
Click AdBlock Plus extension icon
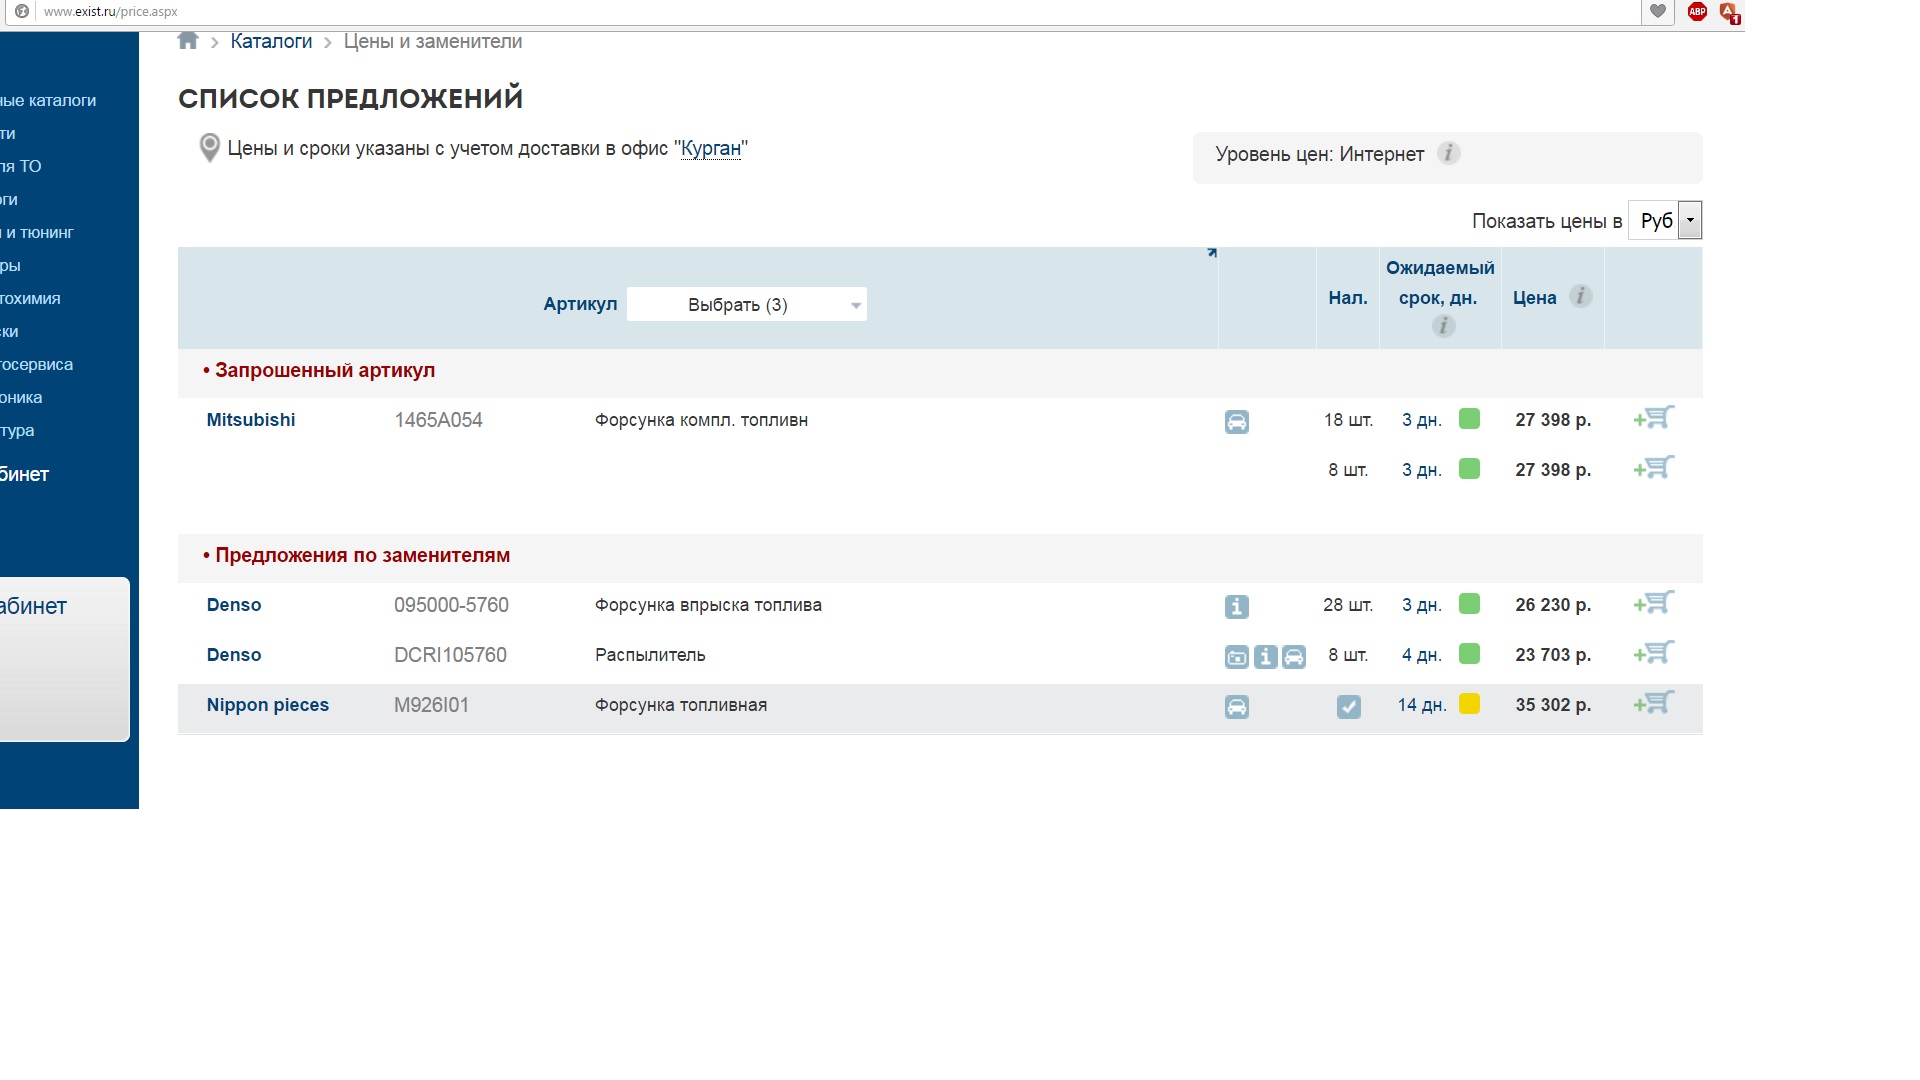(x=1697, y=12)
